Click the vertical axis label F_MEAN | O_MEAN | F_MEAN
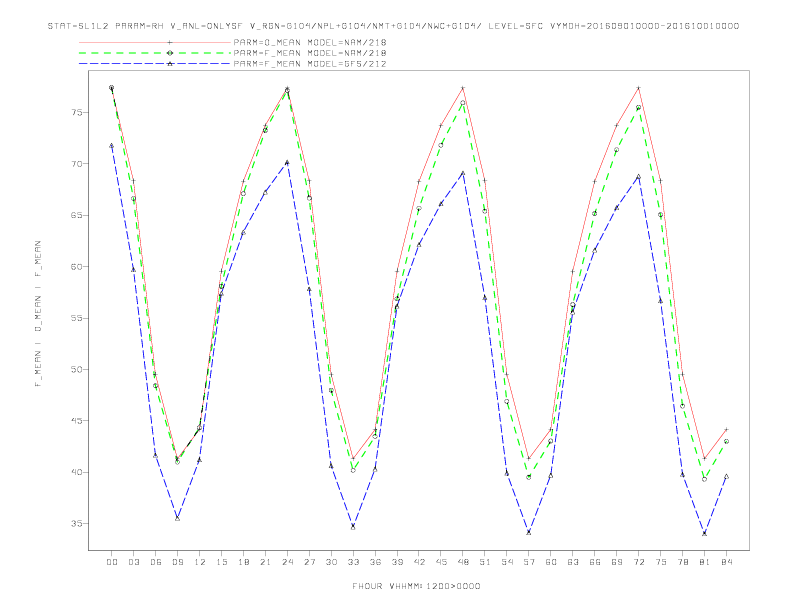The height and width of the screenshot is (612, 792). [x=38, y=314]
